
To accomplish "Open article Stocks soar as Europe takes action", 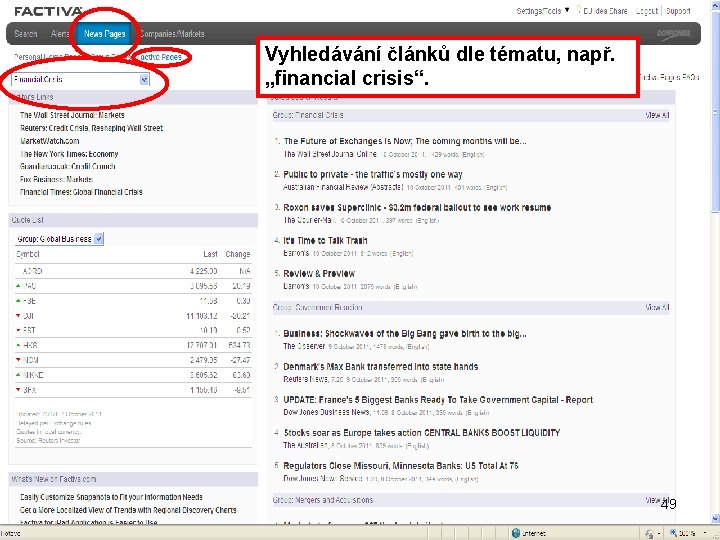I will pos(422,433).
